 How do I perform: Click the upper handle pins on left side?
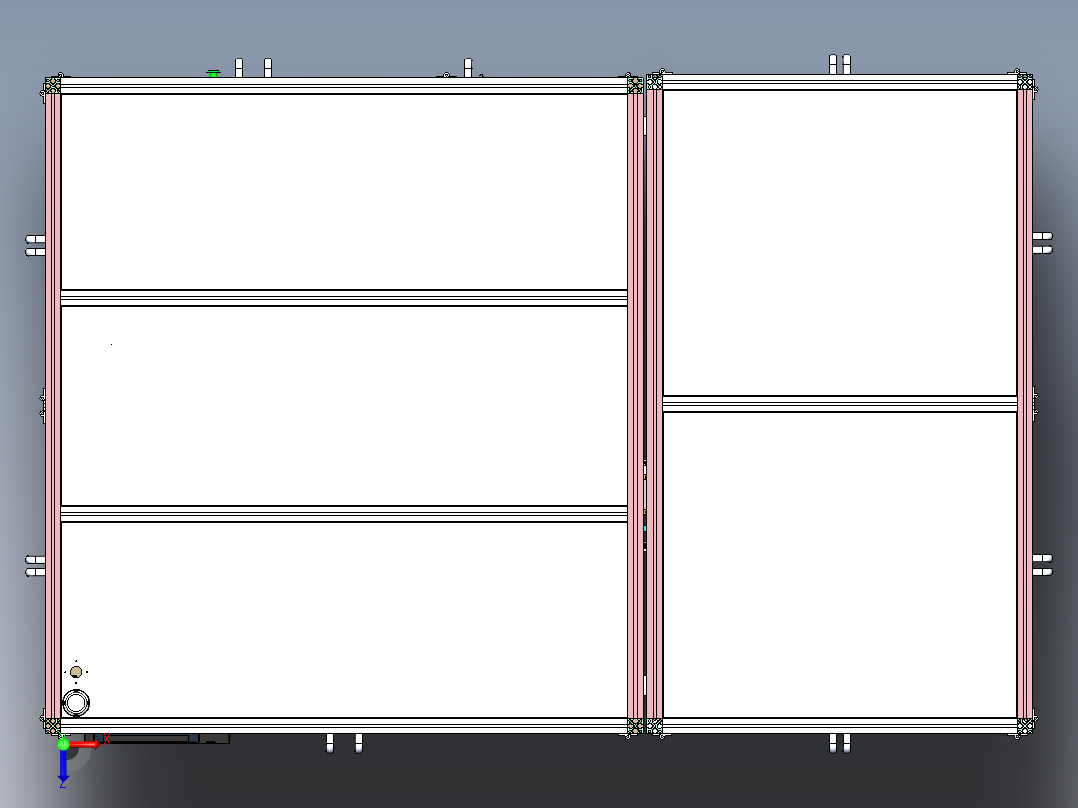pyautogui.click(x=36, y=245)
